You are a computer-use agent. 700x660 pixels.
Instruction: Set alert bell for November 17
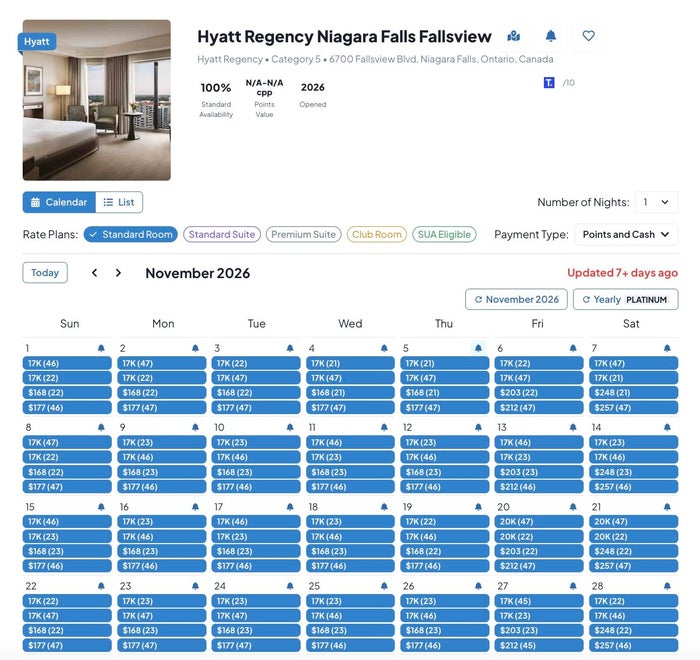[x=290, y=507]
